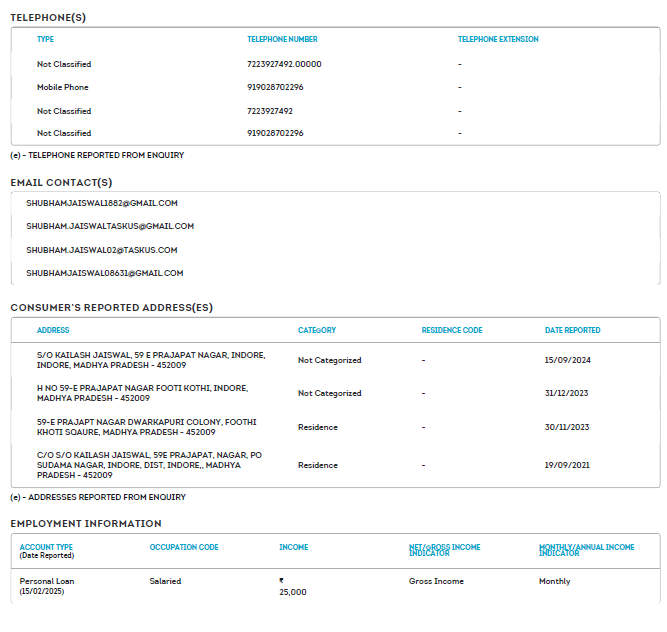Select date reported 19/09/2021

pos(567,465)
